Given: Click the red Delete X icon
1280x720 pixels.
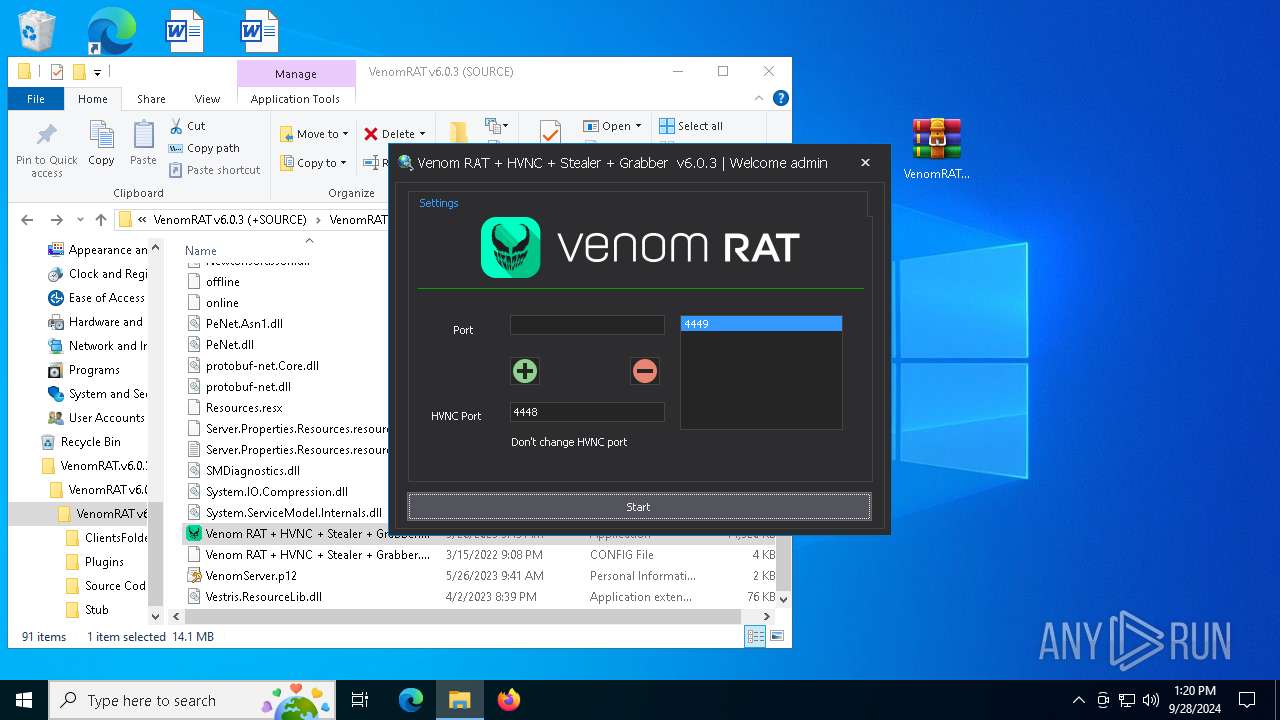Looking at the screenshot, I should 371,134.
